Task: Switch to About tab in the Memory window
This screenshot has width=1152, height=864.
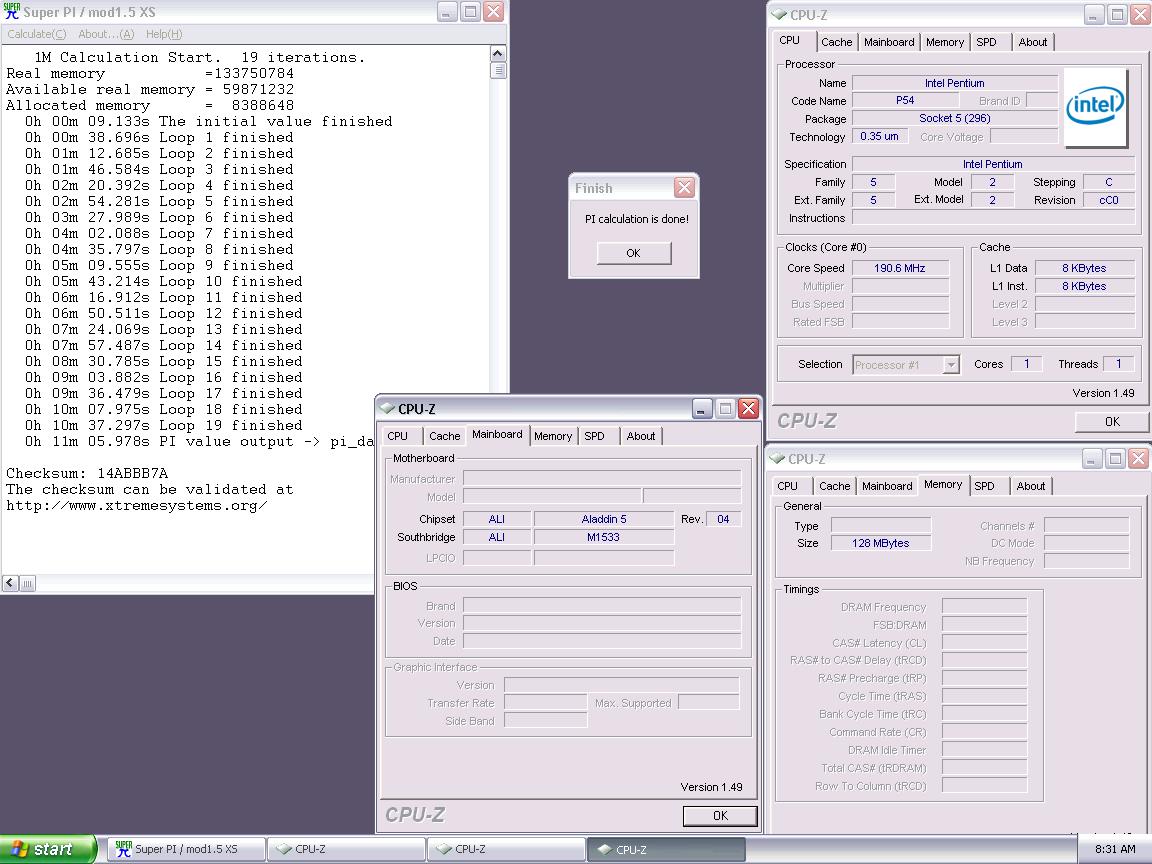Action: [1031, 486]
